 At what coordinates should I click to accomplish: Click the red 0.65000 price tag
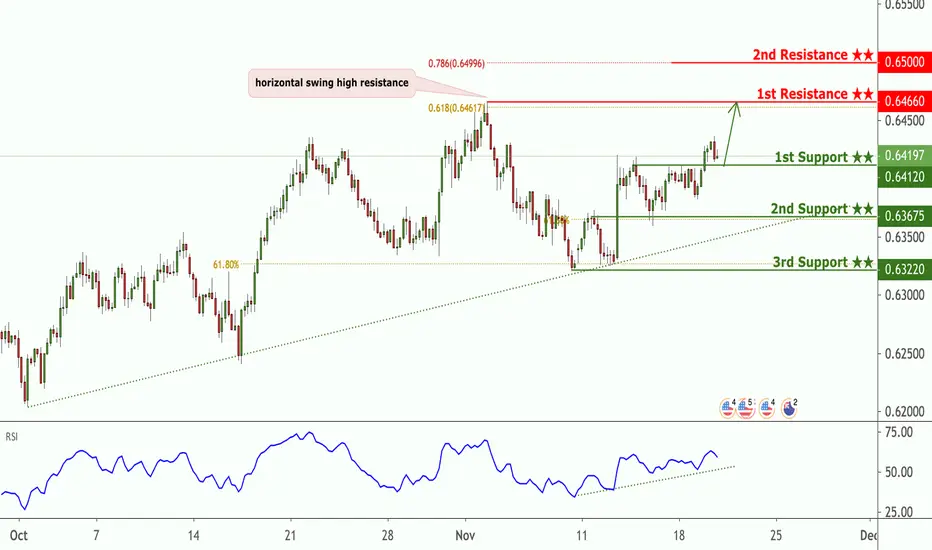tap(905, 62)
